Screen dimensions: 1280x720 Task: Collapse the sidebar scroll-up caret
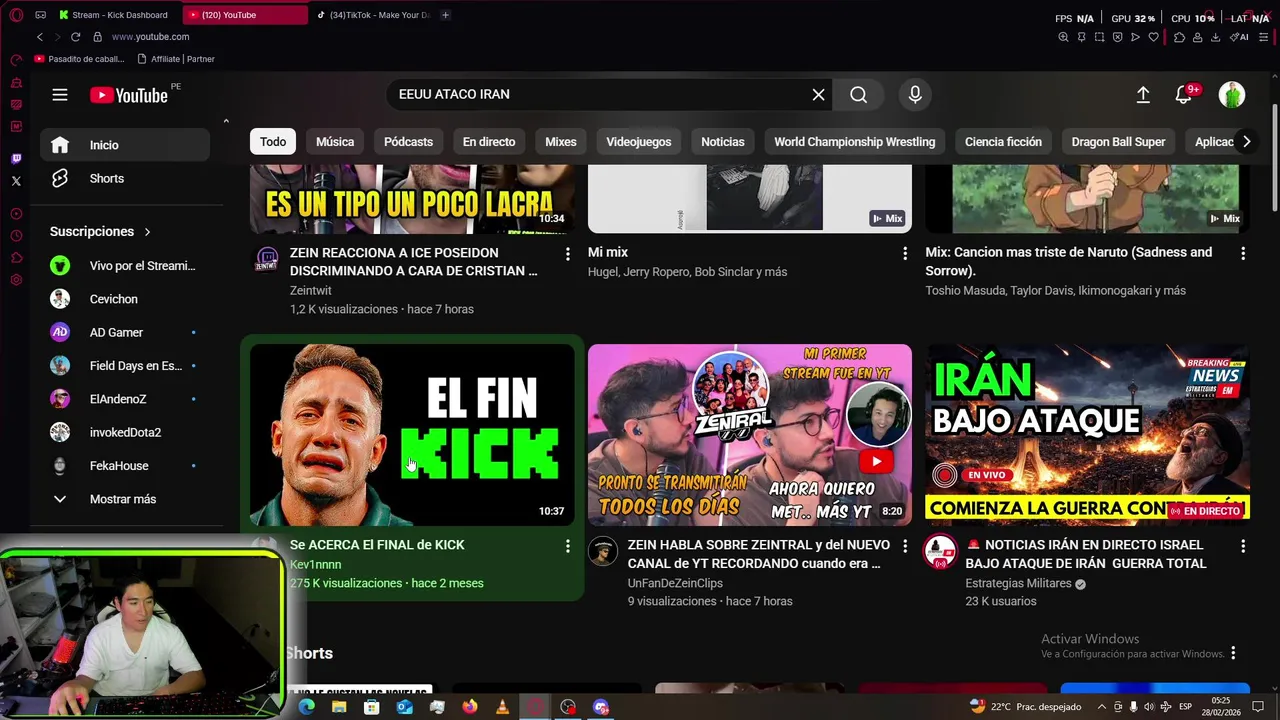[226, 121]
